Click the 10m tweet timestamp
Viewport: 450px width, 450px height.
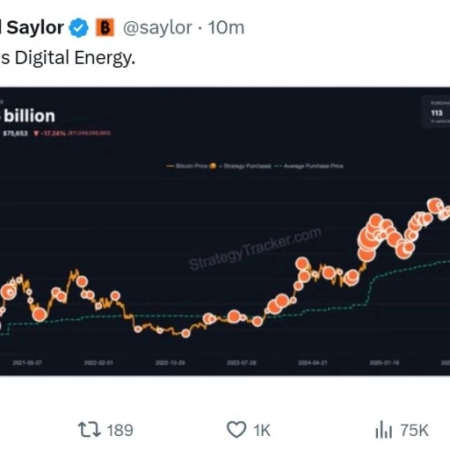click(226, 27)
